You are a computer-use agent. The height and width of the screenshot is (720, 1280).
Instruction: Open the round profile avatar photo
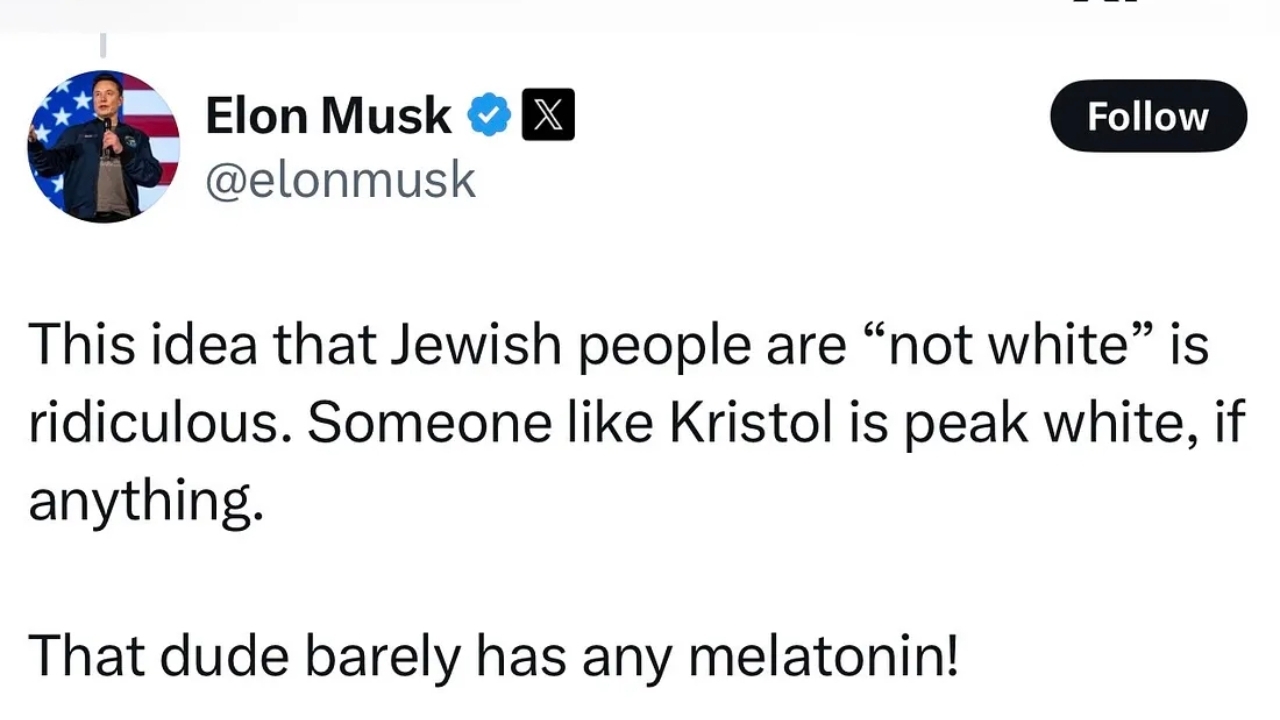pyautogui.click(x=104, y=146)
